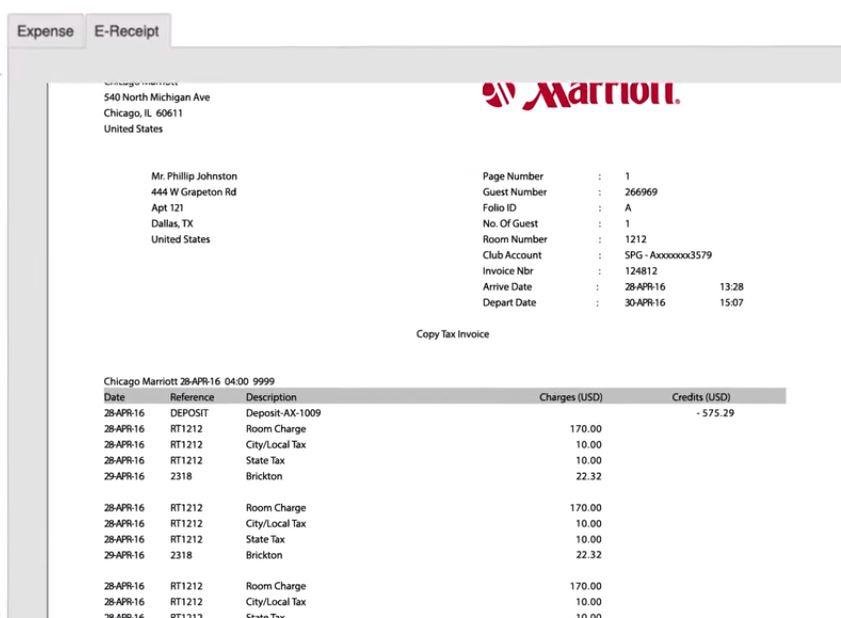Click the Folio ID label

click(x=499, y=208)
